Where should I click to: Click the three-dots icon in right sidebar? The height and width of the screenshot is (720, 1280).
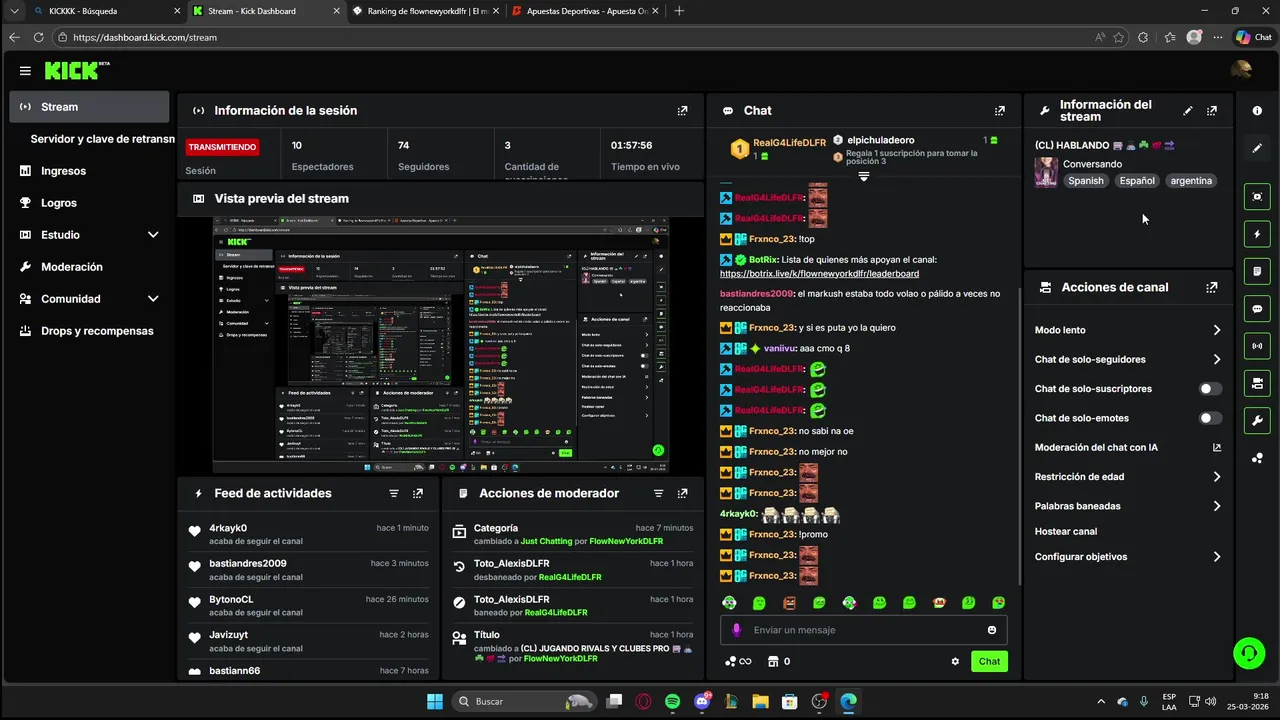point(1257,458)
